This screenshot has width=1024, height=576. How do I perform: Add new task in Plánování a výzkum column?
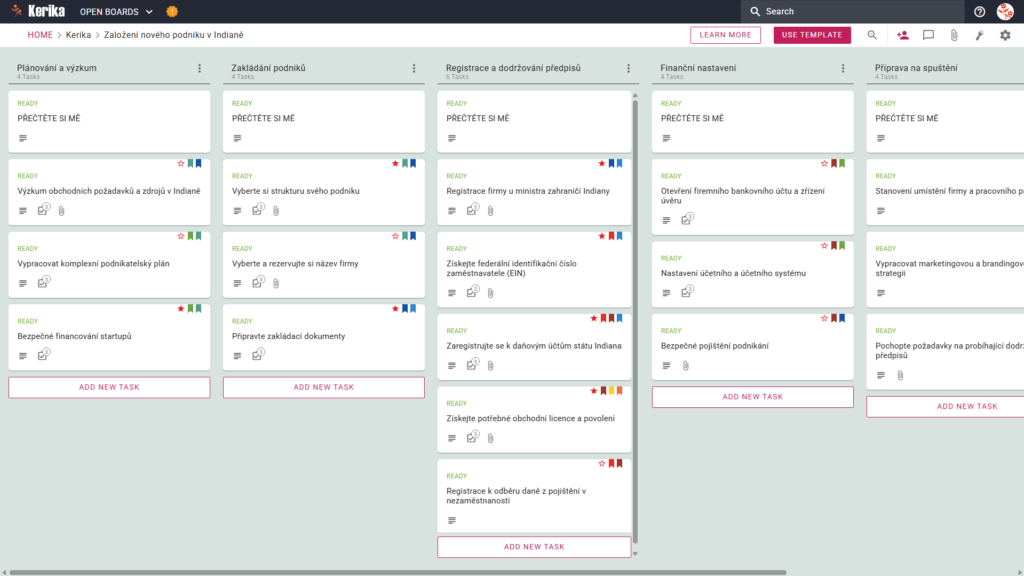[109, 387]
